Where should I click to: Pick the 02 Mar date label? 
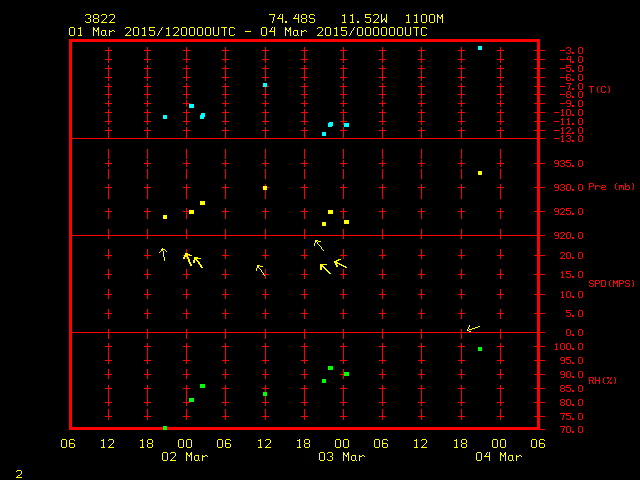pos(185,457)
